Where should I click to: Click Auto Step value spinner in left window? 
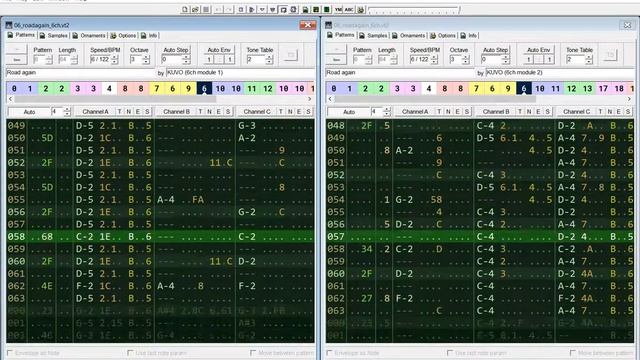pos(187,60)
